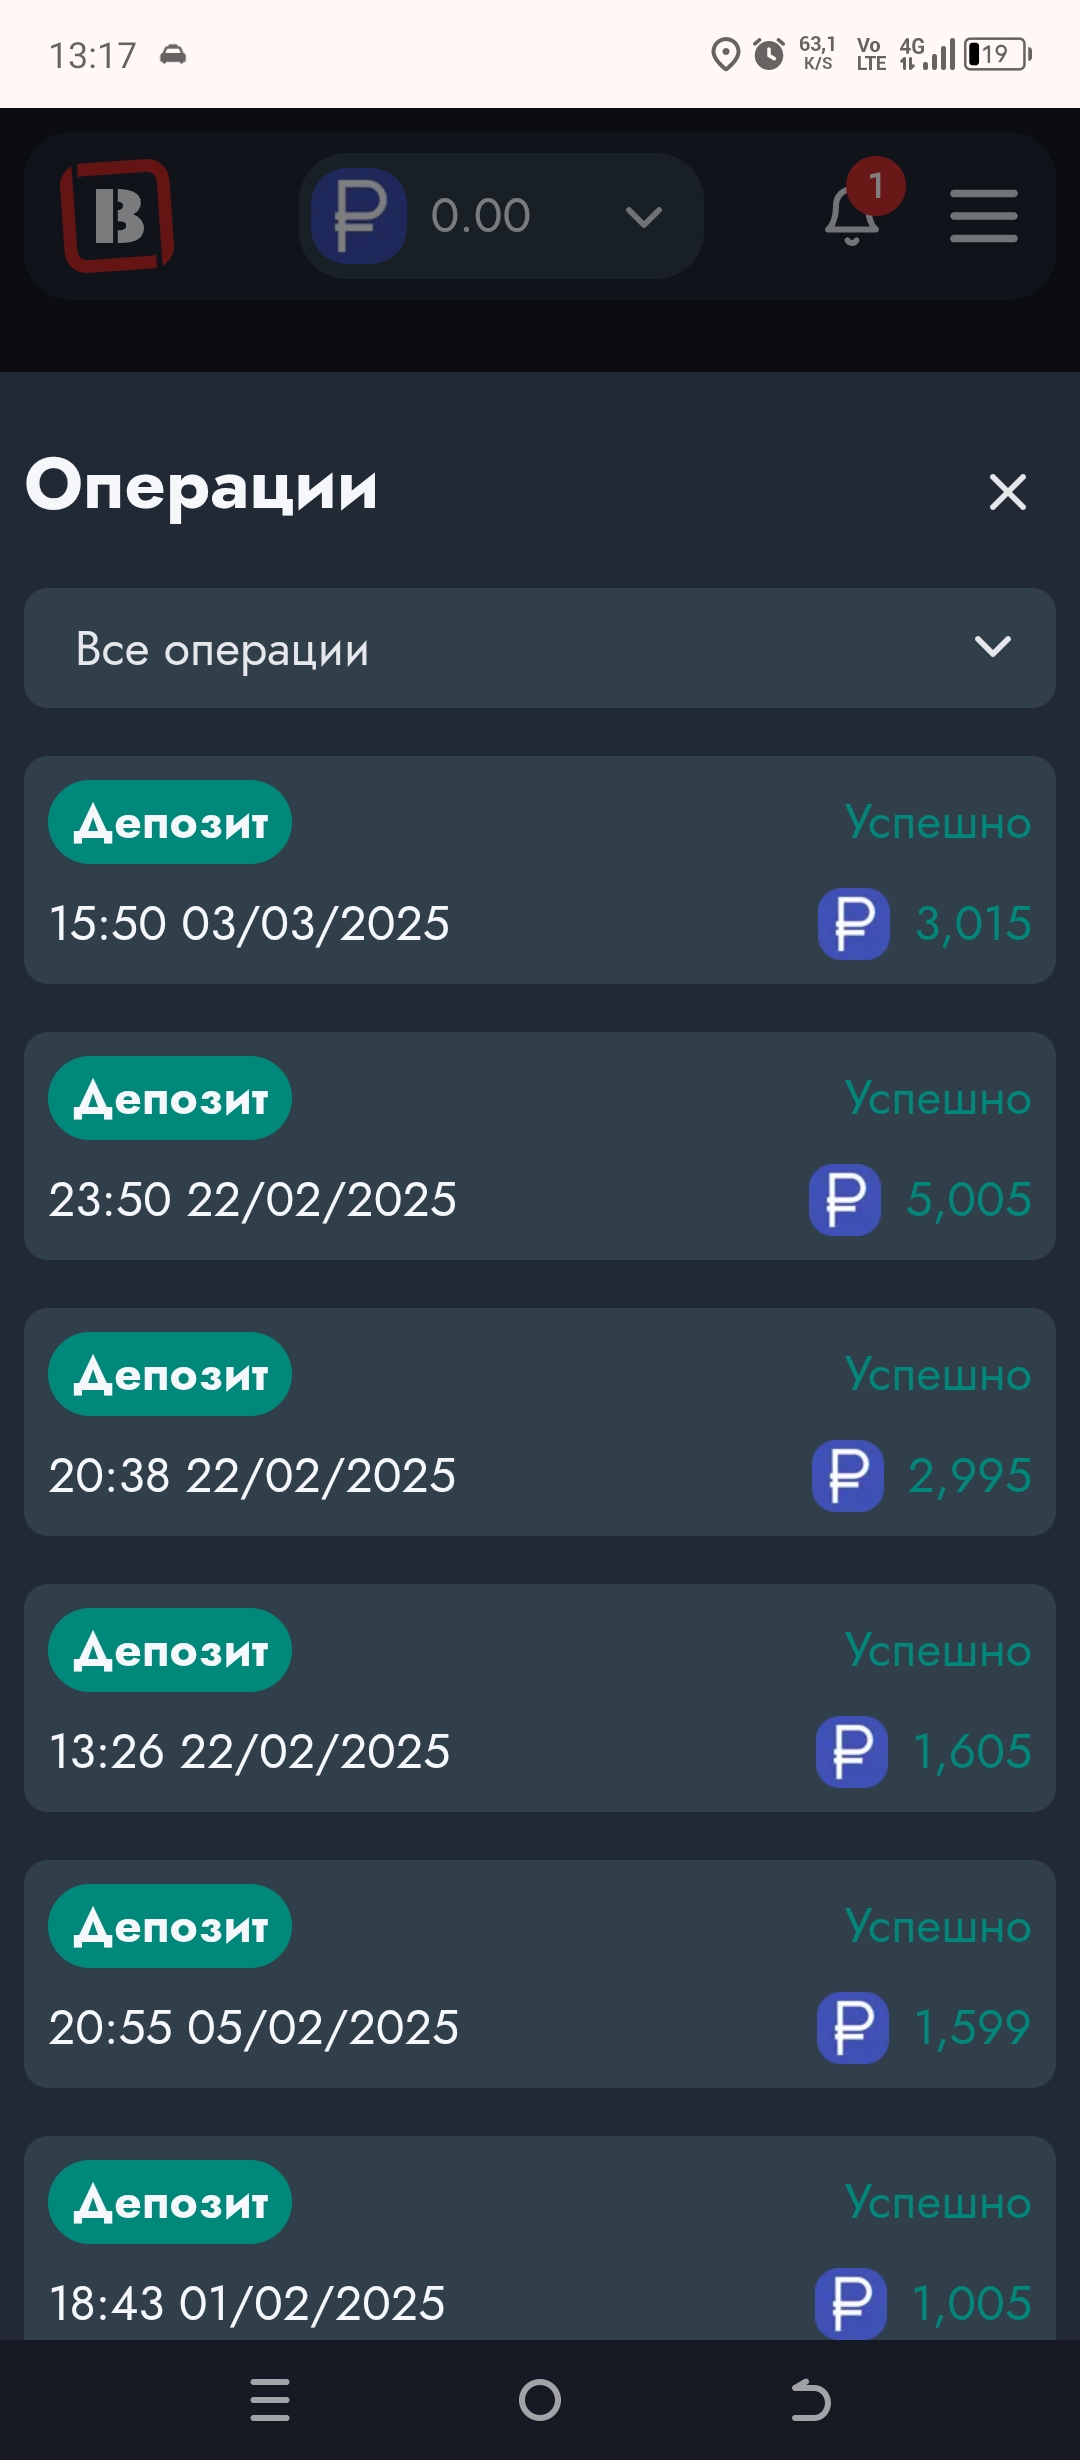
Task: Open the hamburger menu
Action: coord(983,216)
